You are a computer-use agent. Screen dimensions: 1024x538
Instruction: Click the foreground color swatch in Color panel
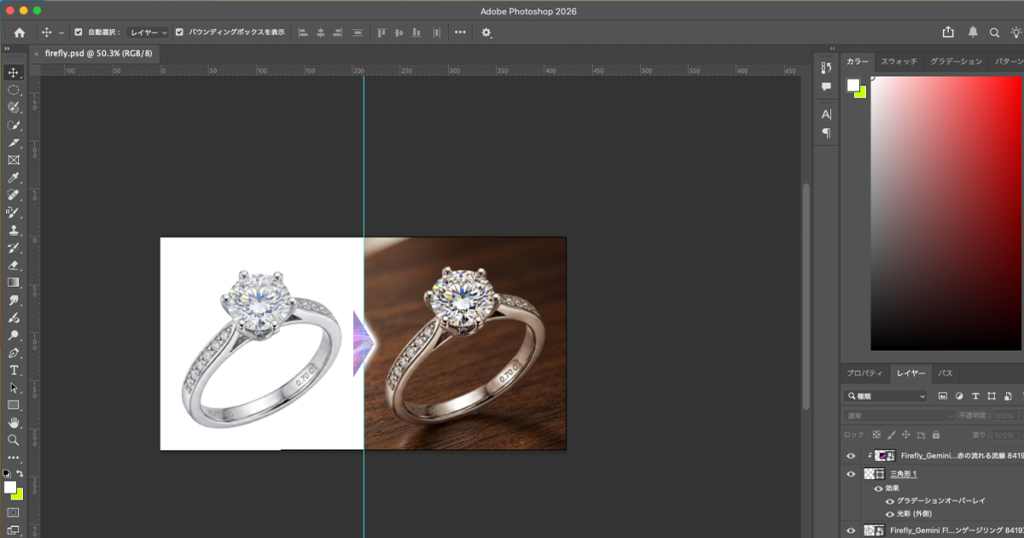click(x=853, y=85)
